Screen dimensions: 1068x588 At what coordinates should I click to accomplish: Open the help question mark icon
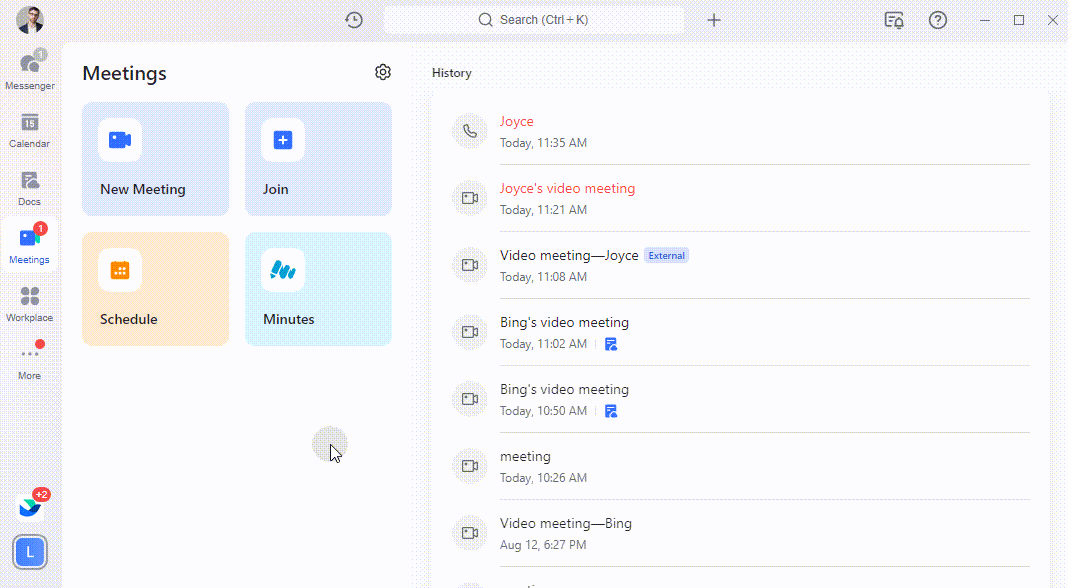[x=938, y=20]
